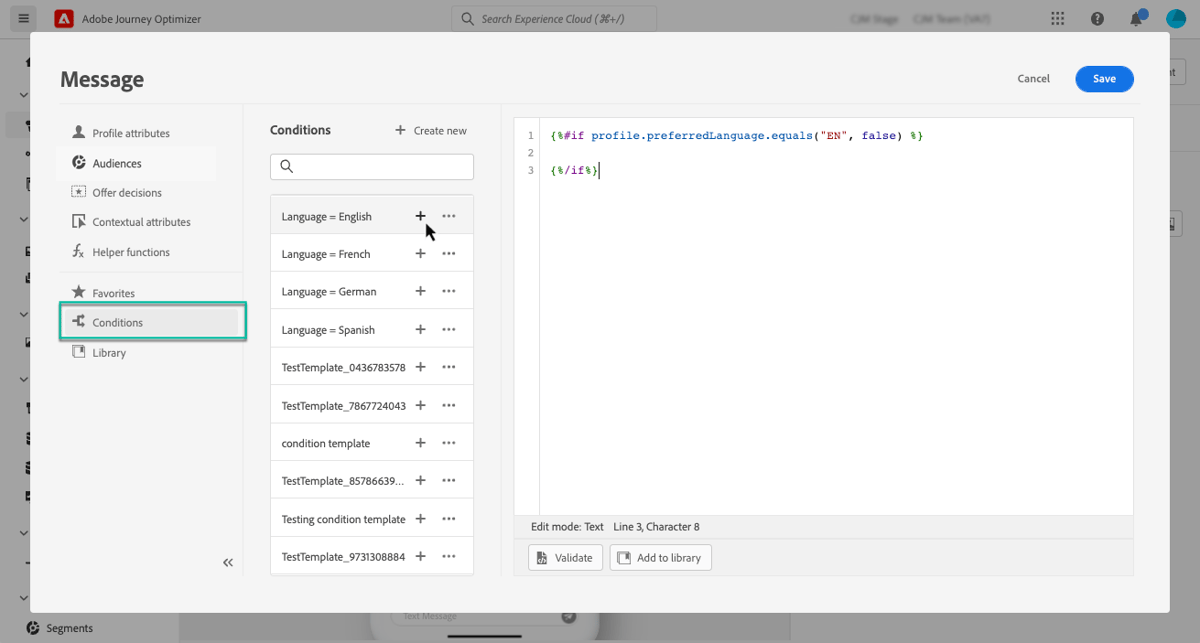Screen dimensions: 1200x643
Task: Click the hamburger menu icon top left
Action: click(x=23, y=18)
